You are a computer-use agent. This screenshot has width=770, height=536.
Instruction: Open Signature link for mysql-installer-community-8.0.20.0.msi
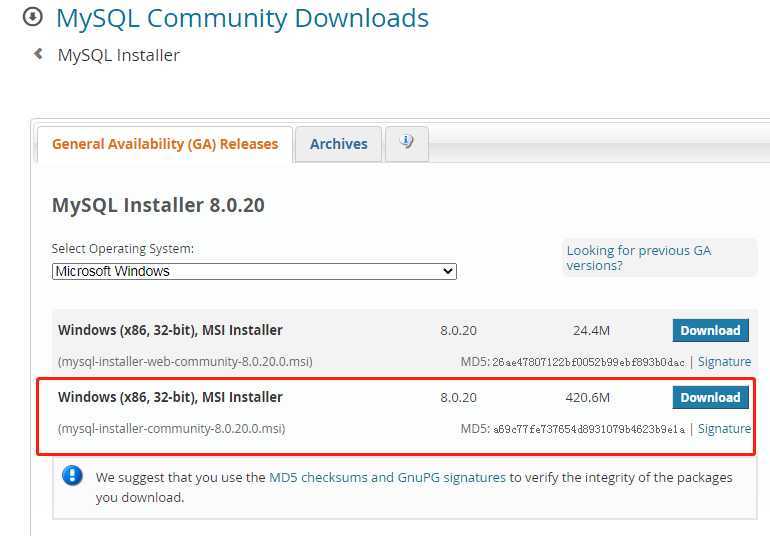tap(724, 428)
